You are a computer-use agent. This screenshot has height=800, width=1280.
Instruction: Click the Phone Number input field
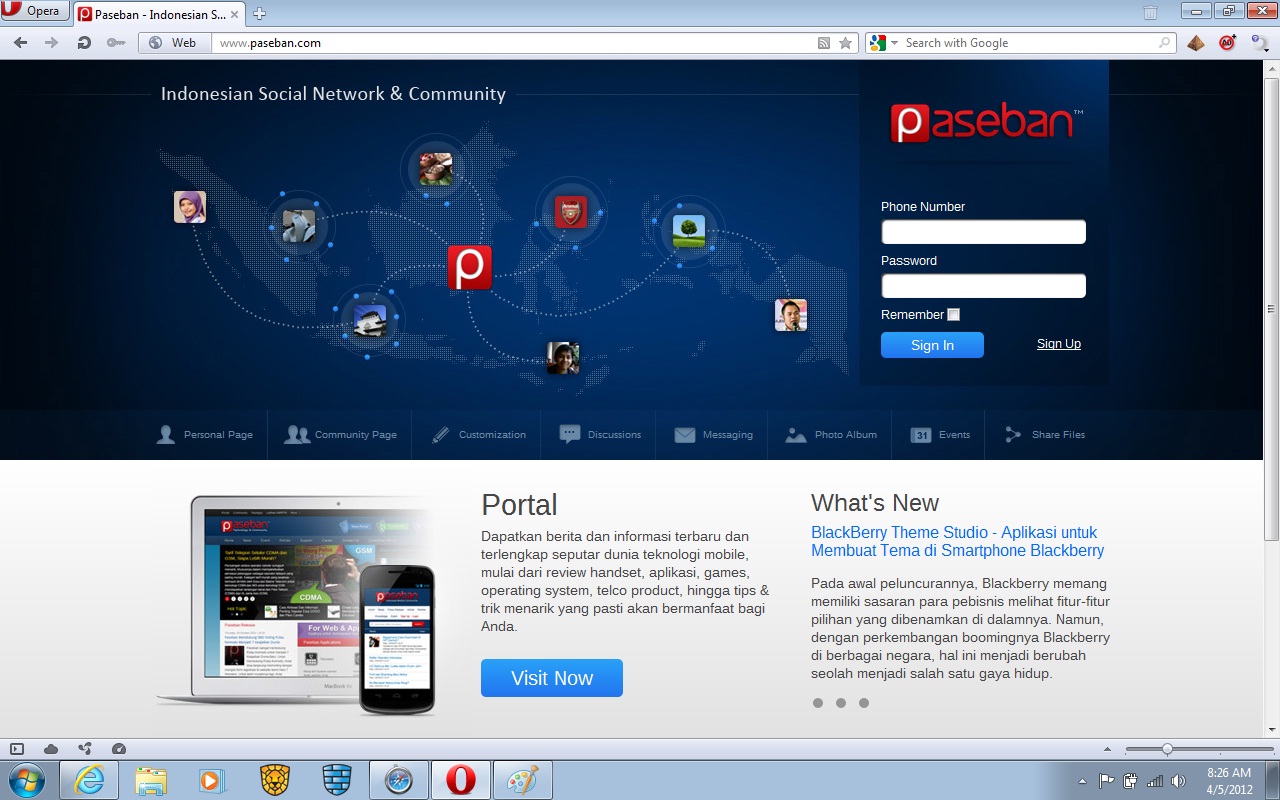(x=983, y=232)
